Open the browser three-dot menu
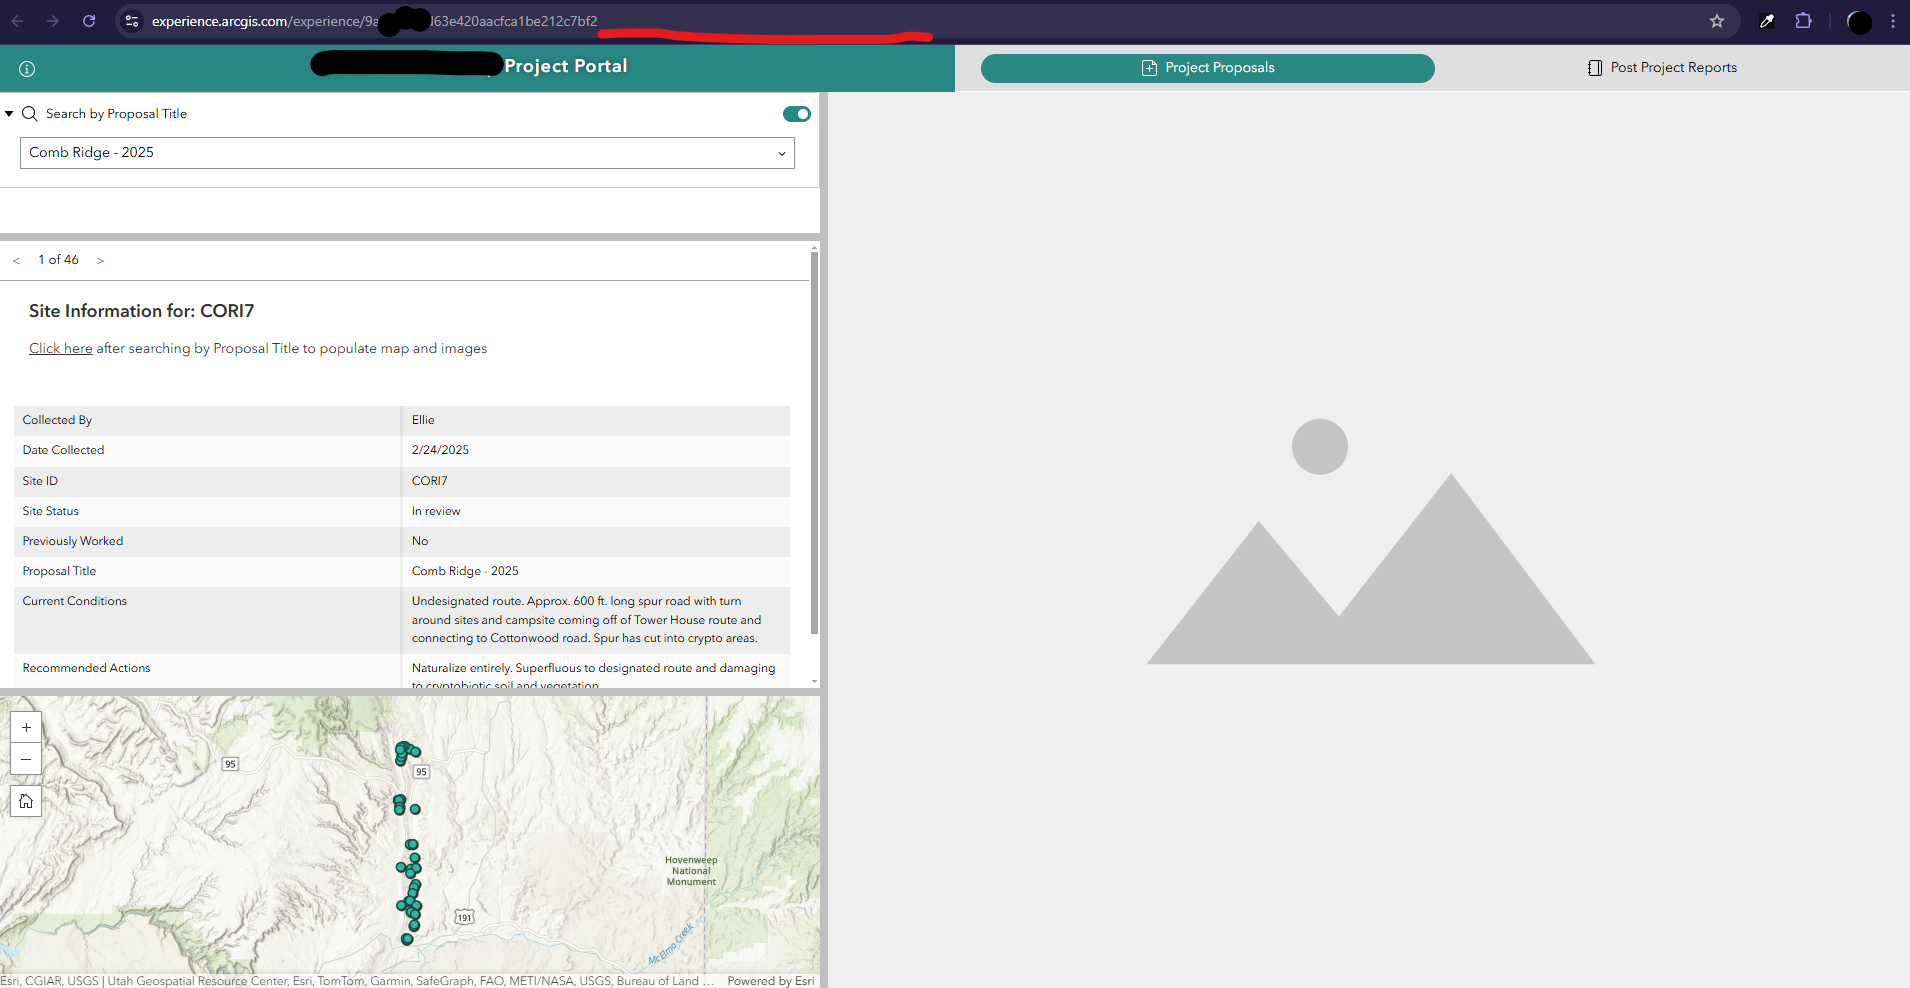The image size is (1910, 988). click(1892, 20)
